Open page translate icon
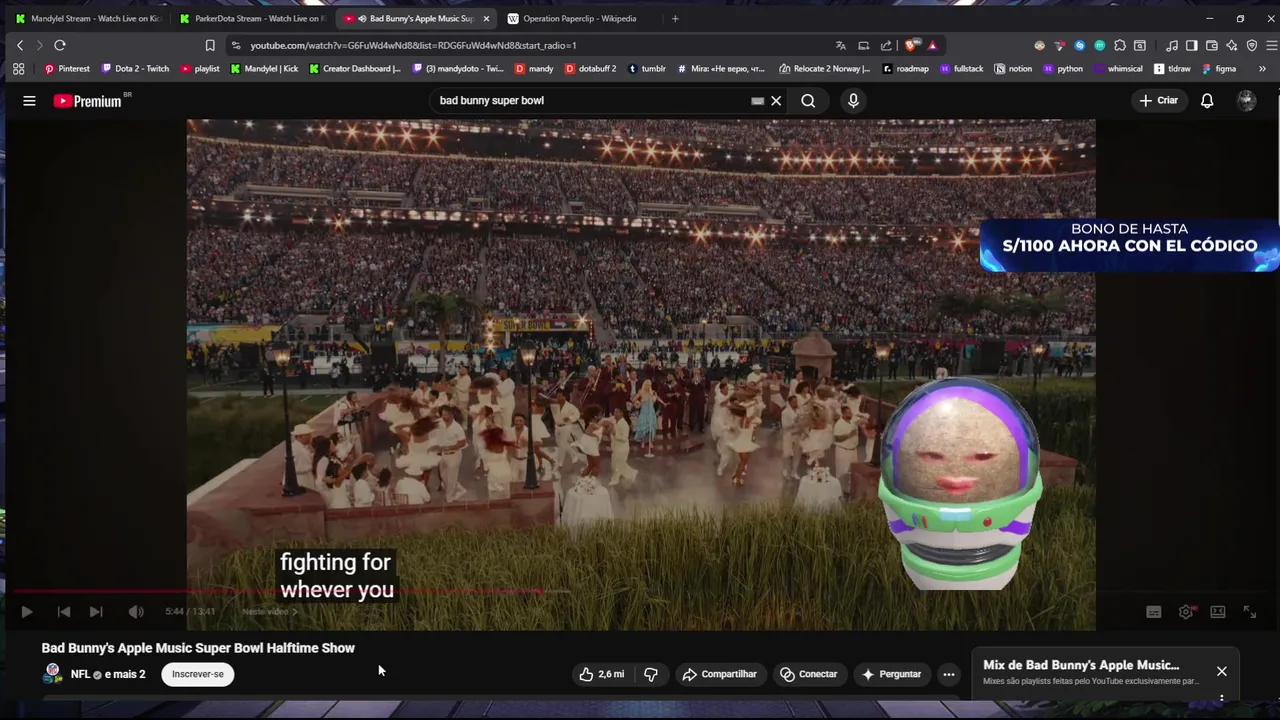Screen dimensions: 1280x720 click(840, 45)
